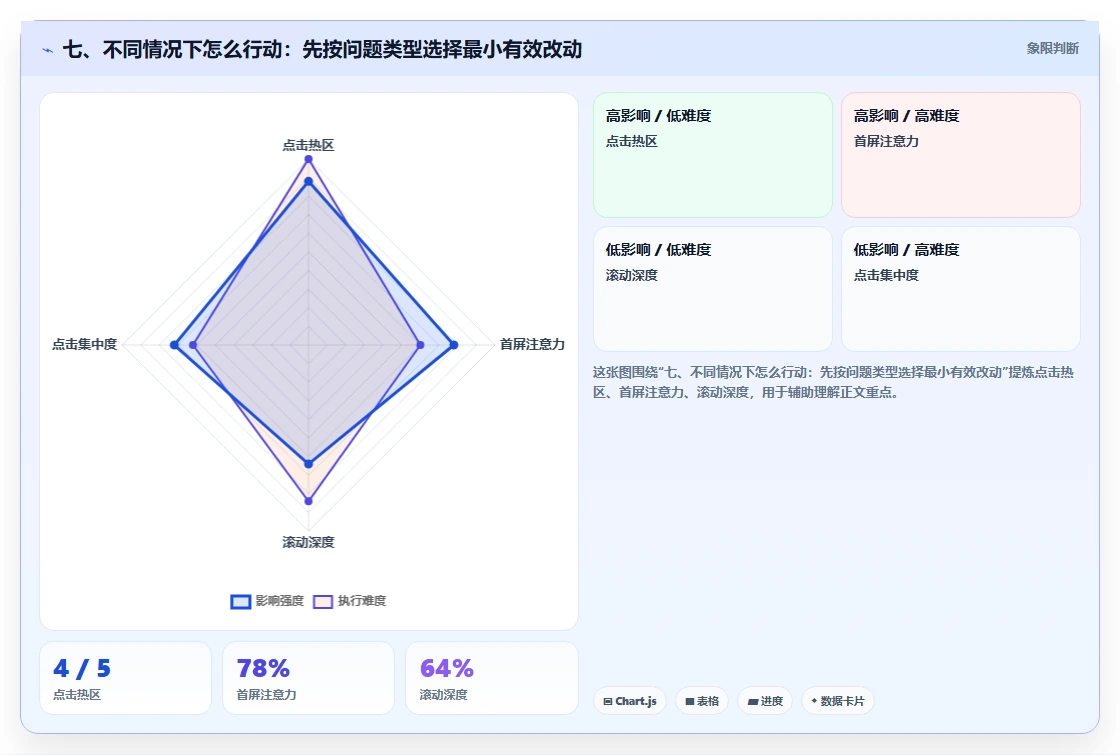Viewport: 1120px width, 755px height.
Task: Click the 执行难度 data point on 首屏注意力 axis
Action: click(x=420, y=345)
